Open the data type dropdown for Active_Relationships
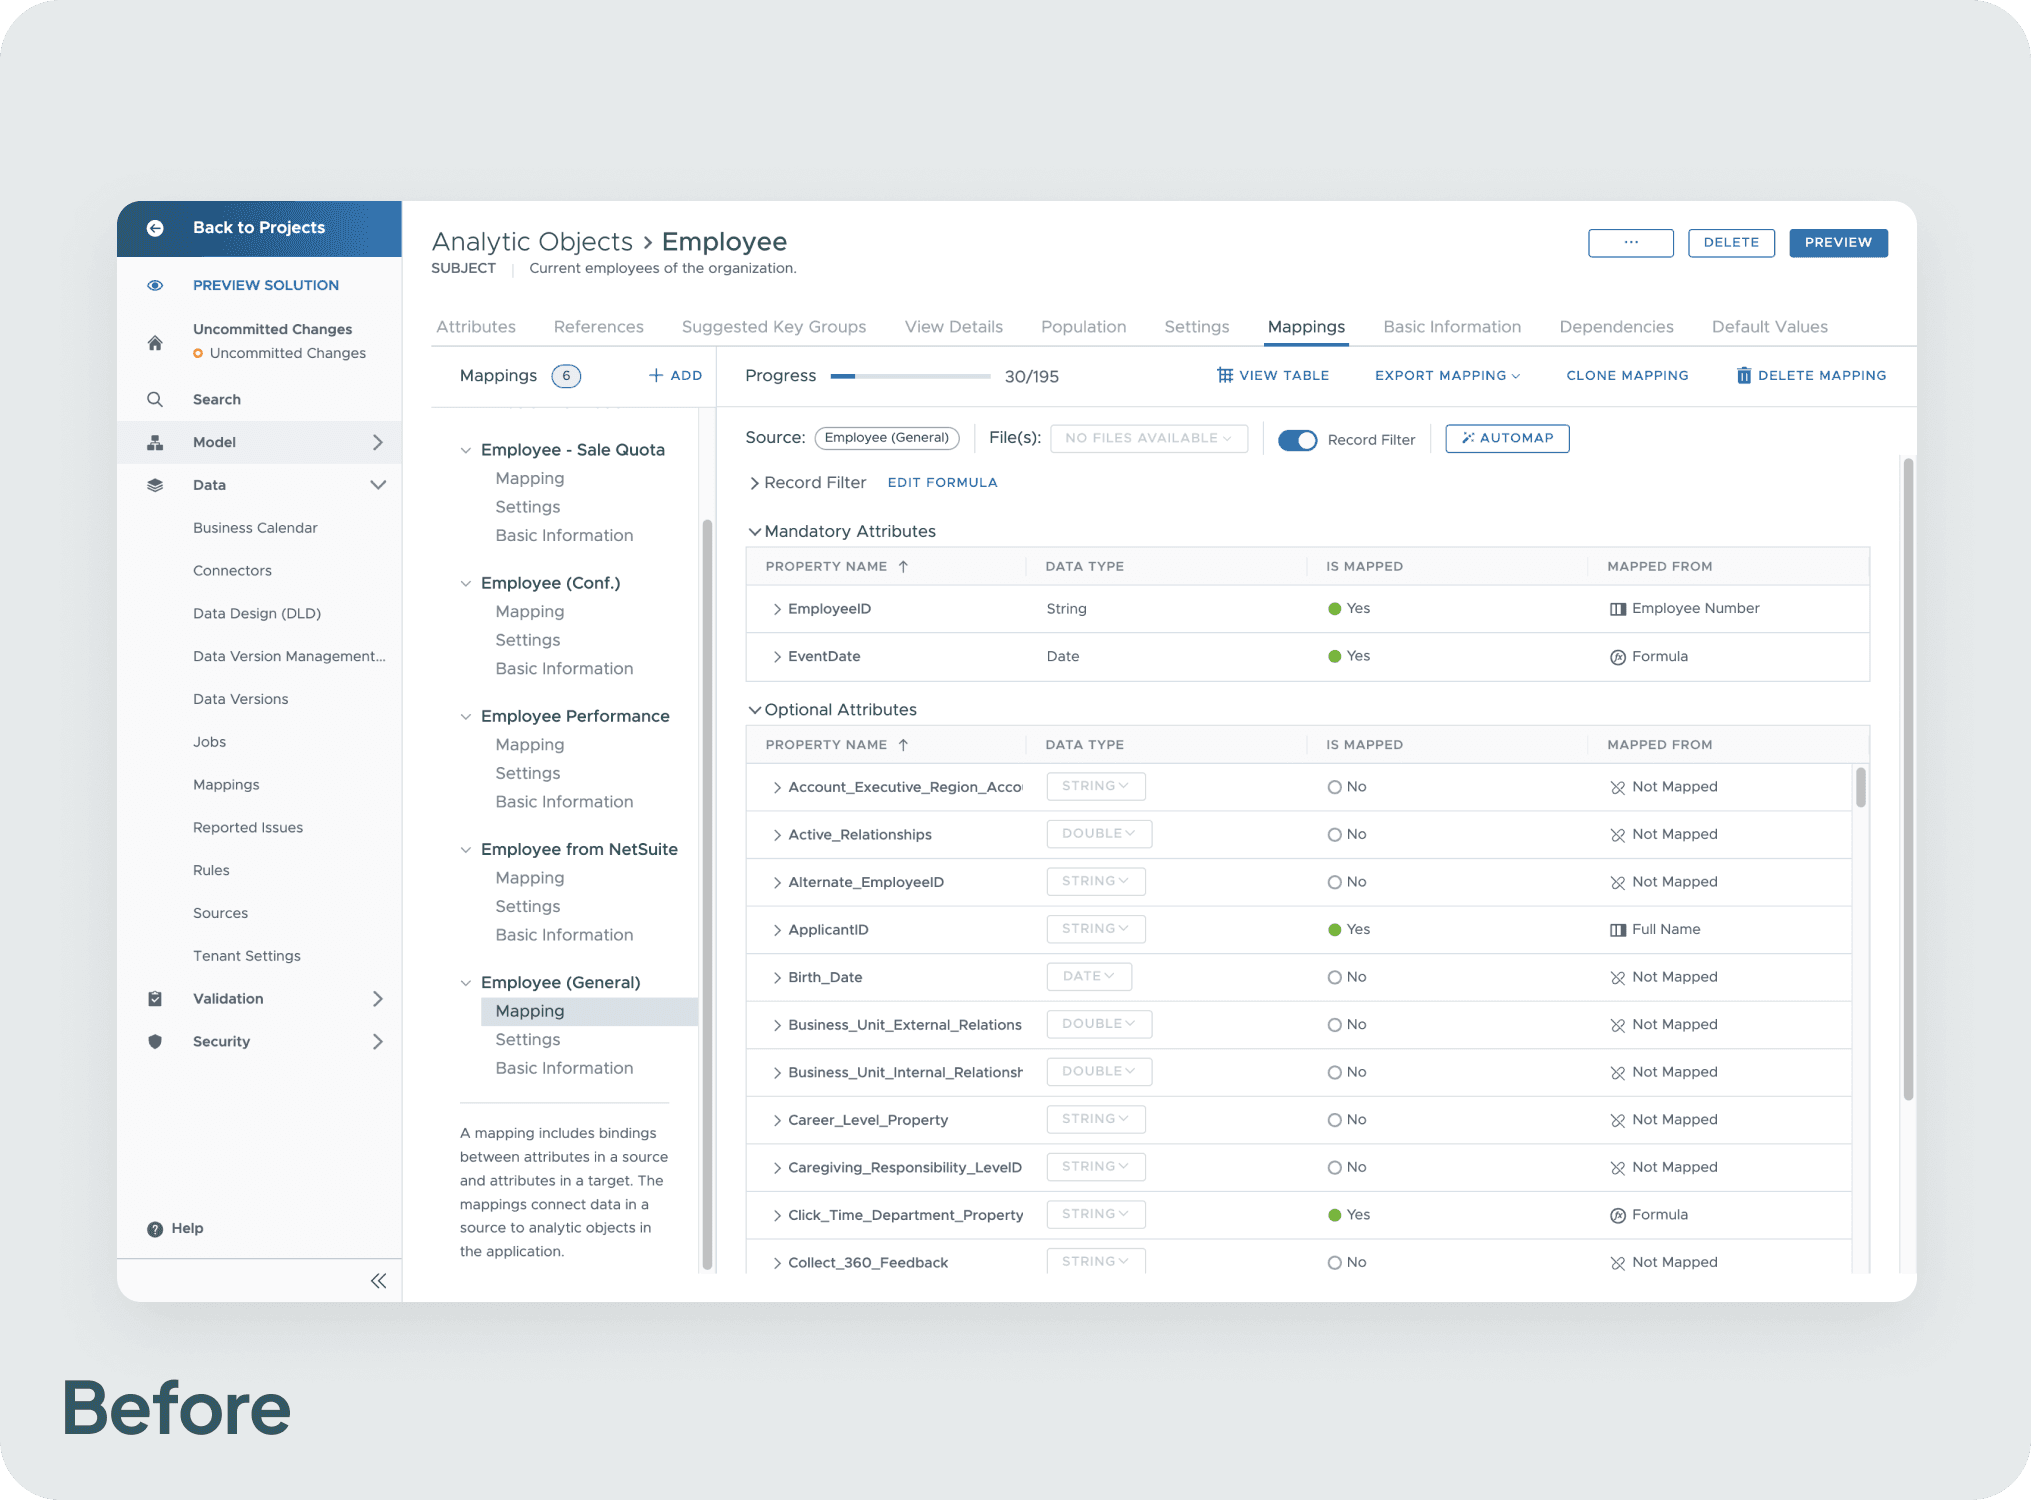This screenshot has width=2031, height=1500. [1099, 834]
